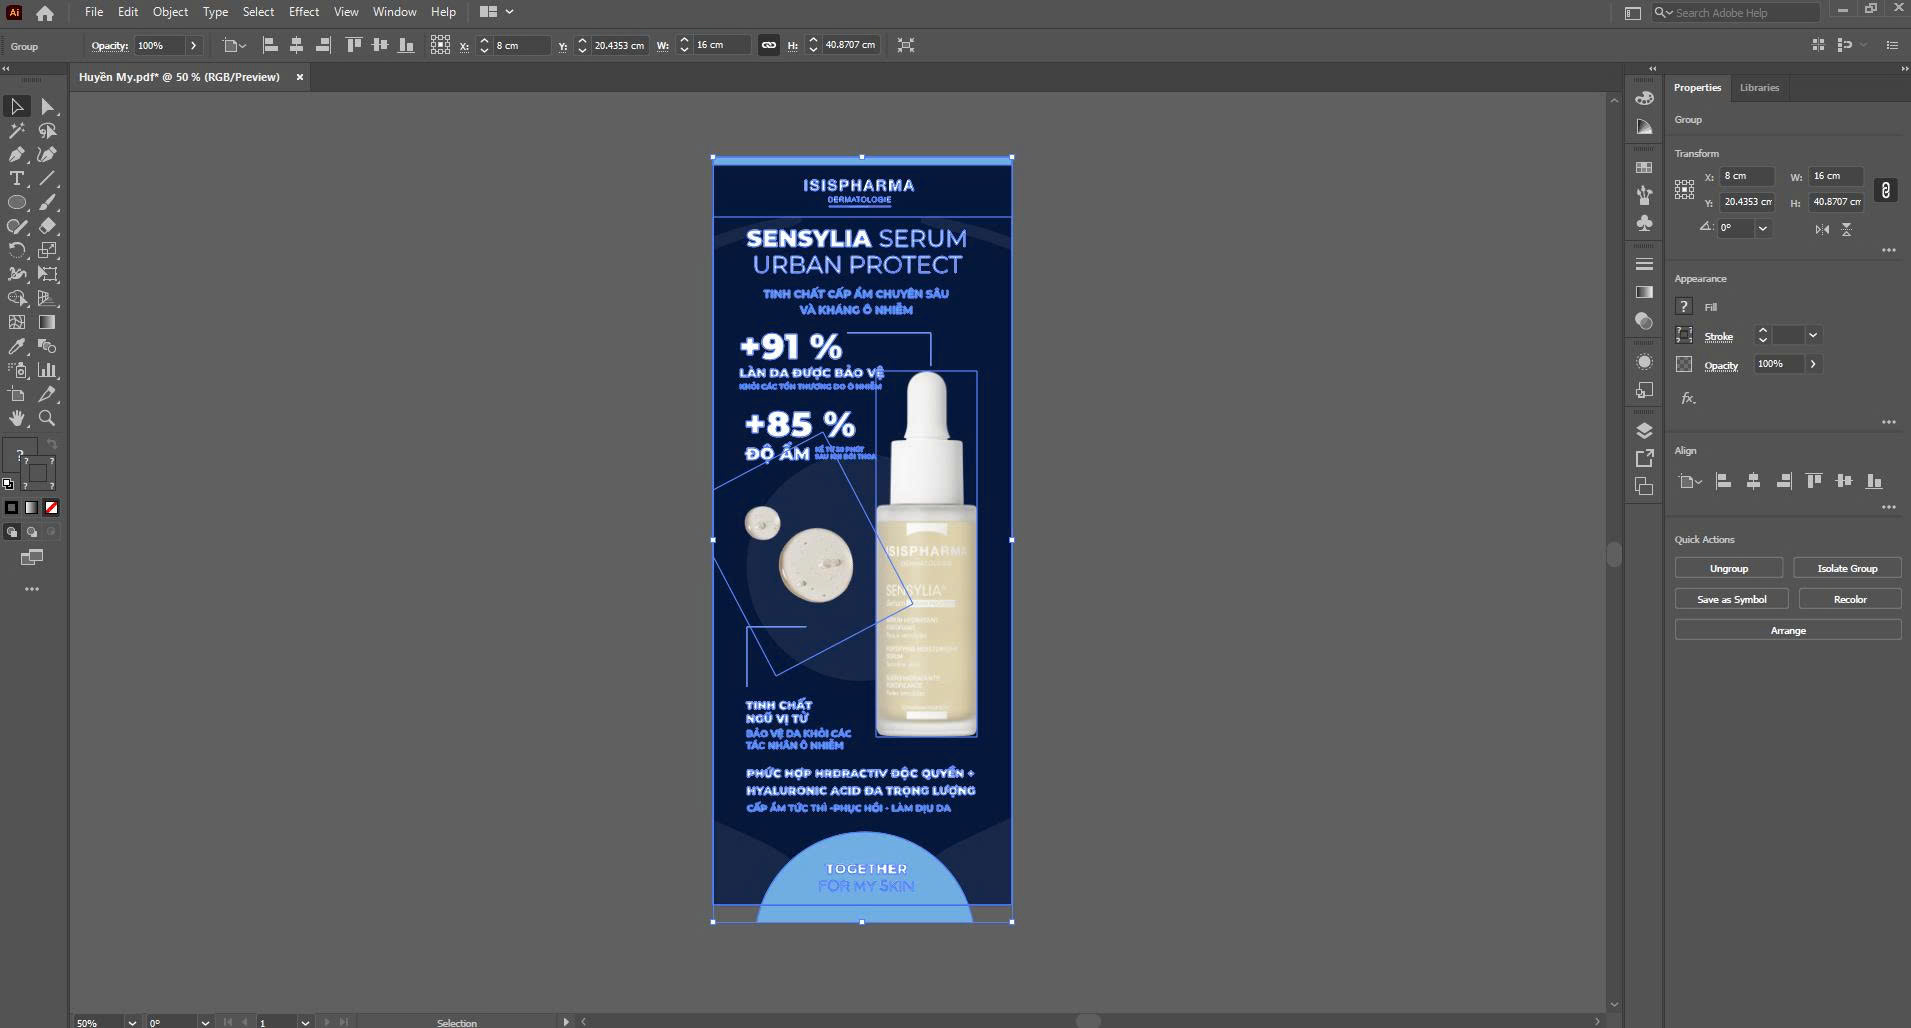Choose the Ellipse tool
This screenshot has height=1028, width=1911.
coord(17,203)
